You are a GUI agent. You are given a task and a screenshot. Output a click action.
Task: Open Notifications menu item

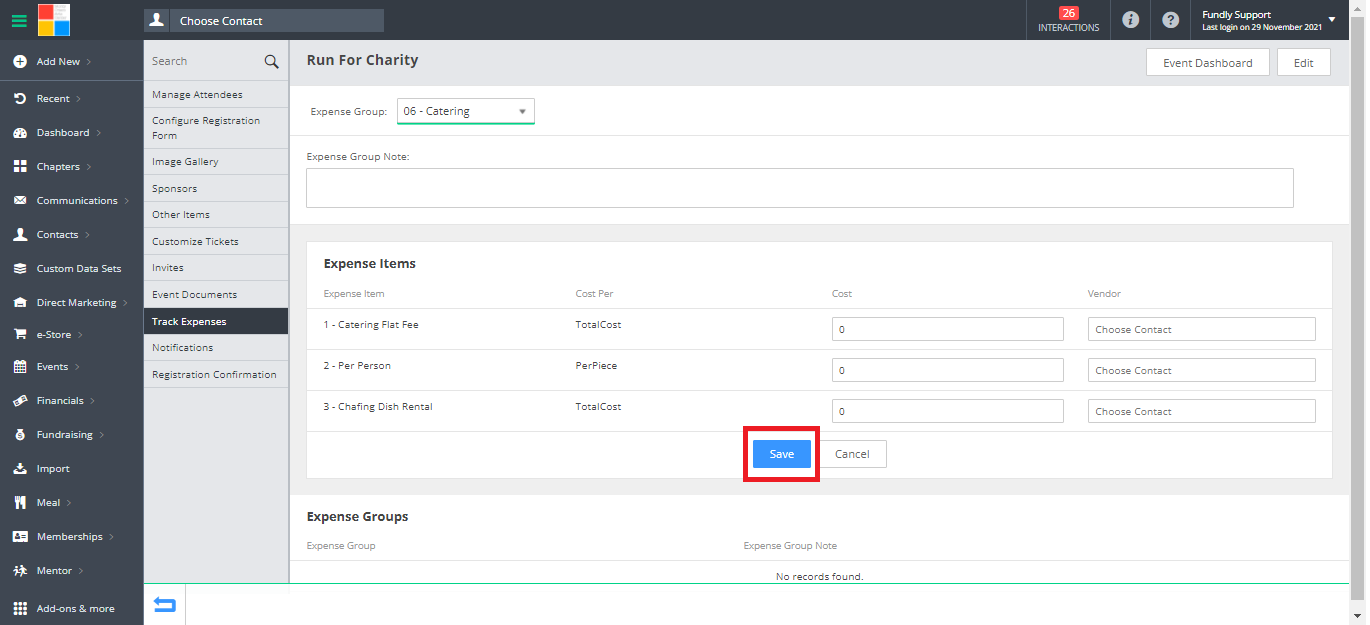point(216,348)
